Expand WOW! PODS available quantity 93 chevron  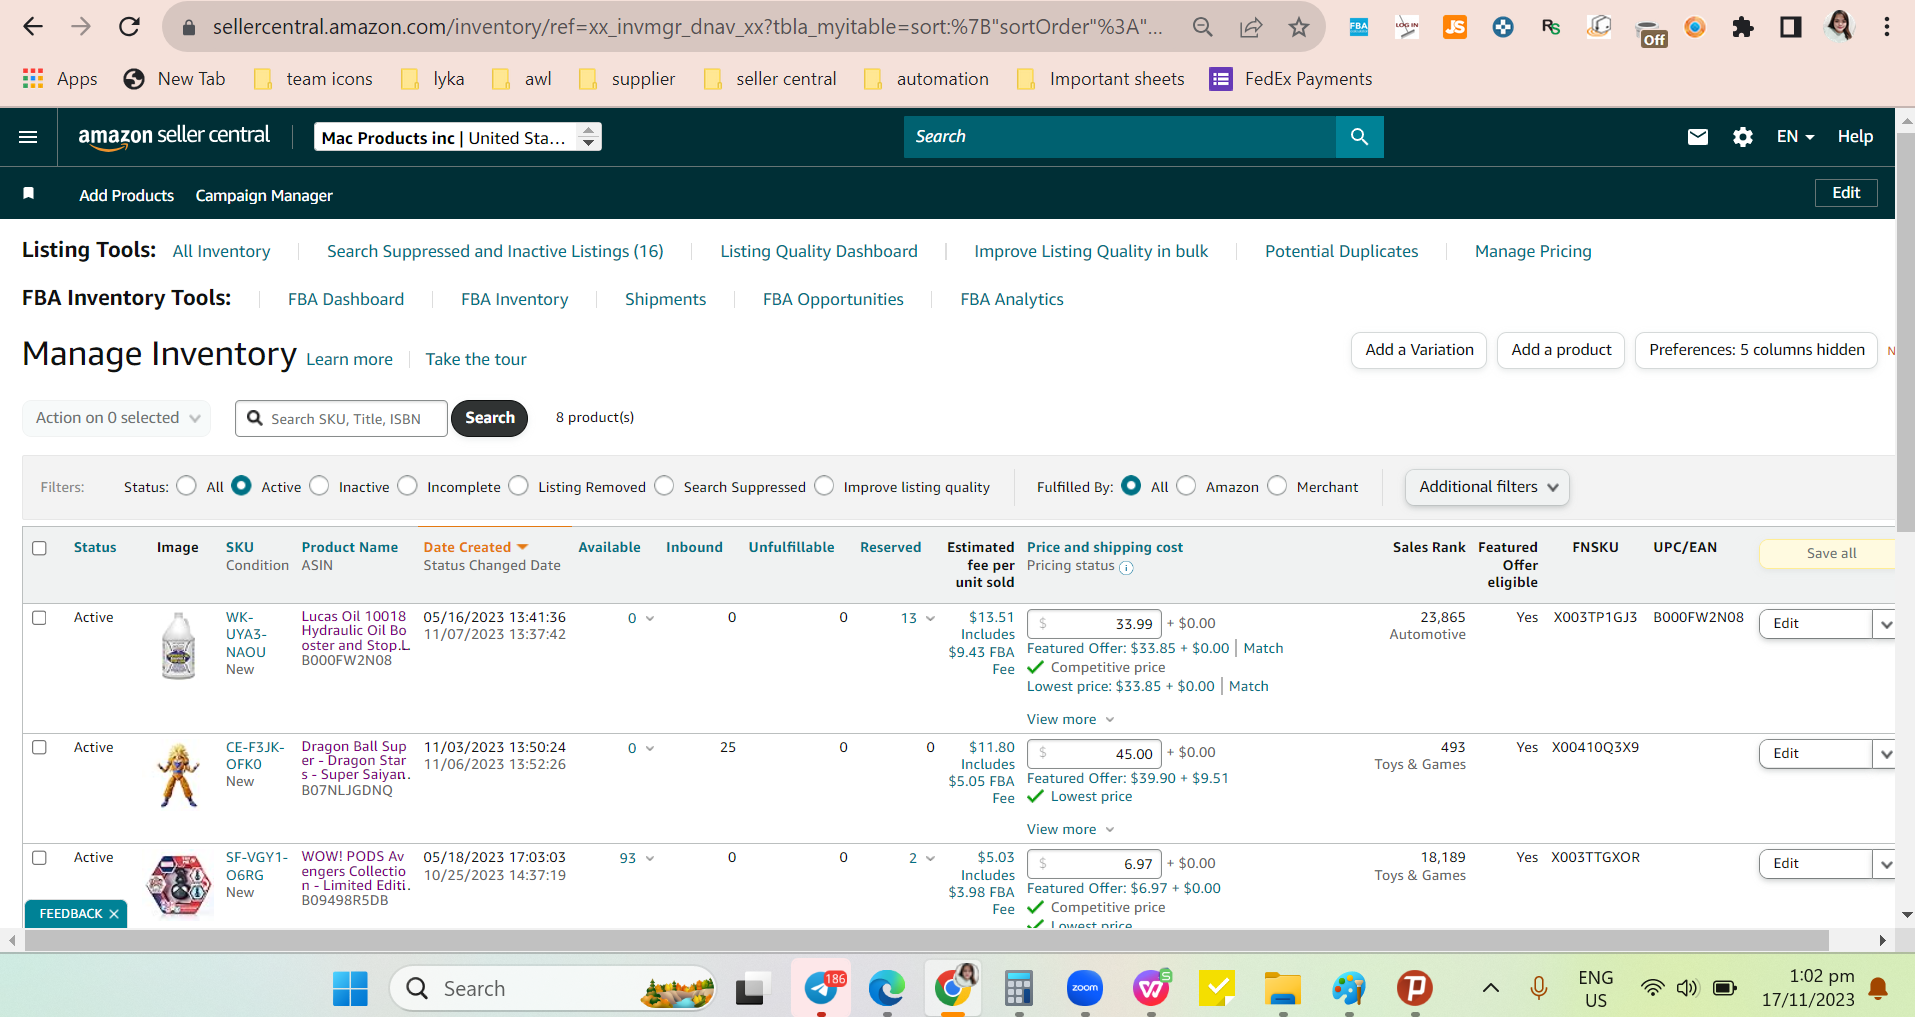click(x=650, y=859)
